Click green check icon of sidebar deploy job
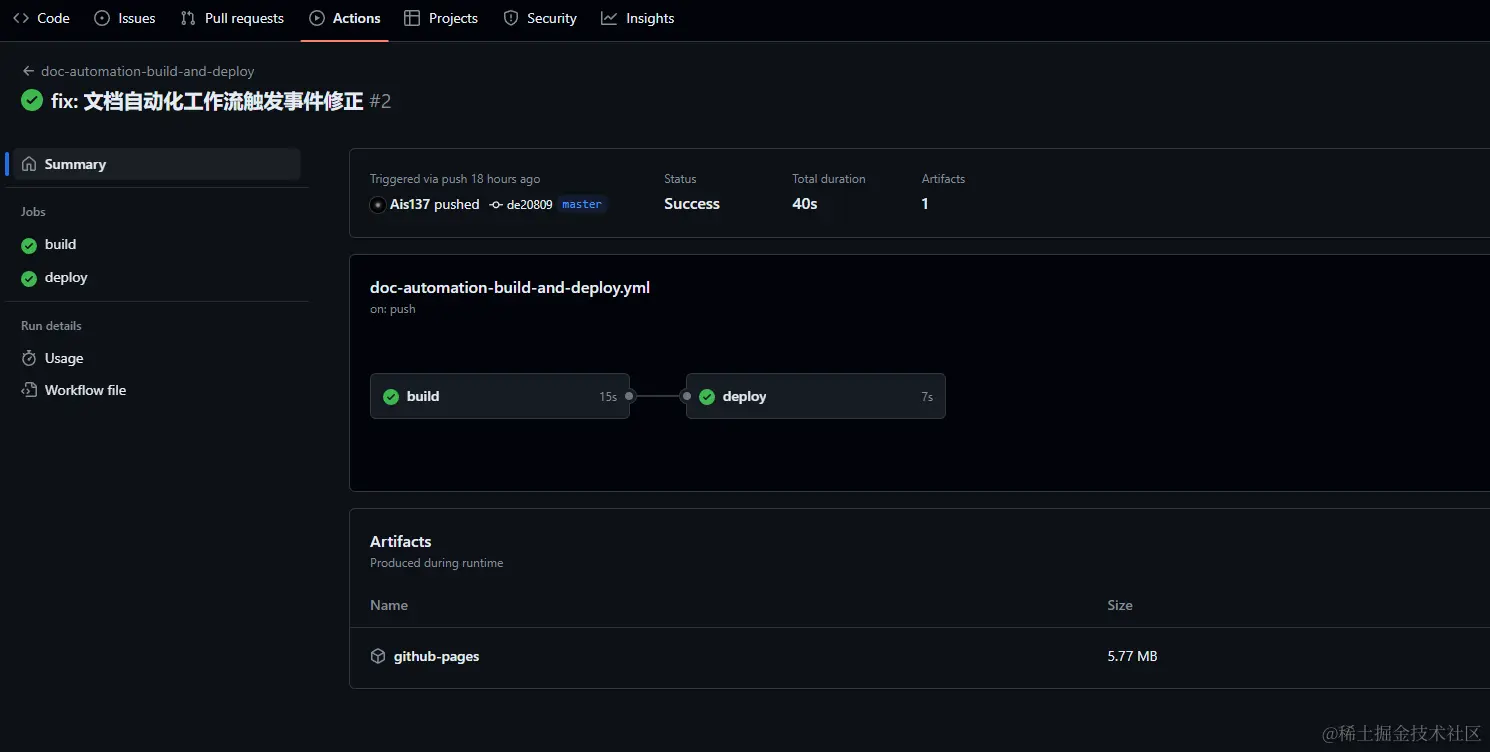This screenshot has height=752, width=1490. pyautogui.click(x=29, y=278)
